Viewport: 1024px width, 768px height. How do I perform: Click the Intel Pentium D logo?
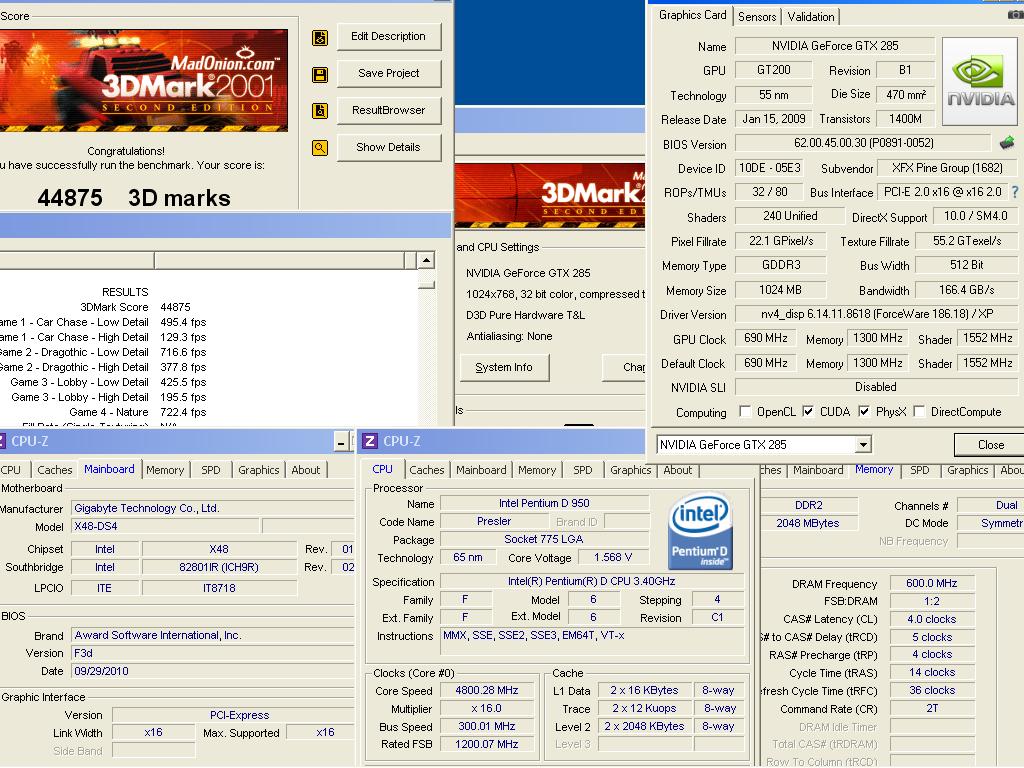point(698,532)
